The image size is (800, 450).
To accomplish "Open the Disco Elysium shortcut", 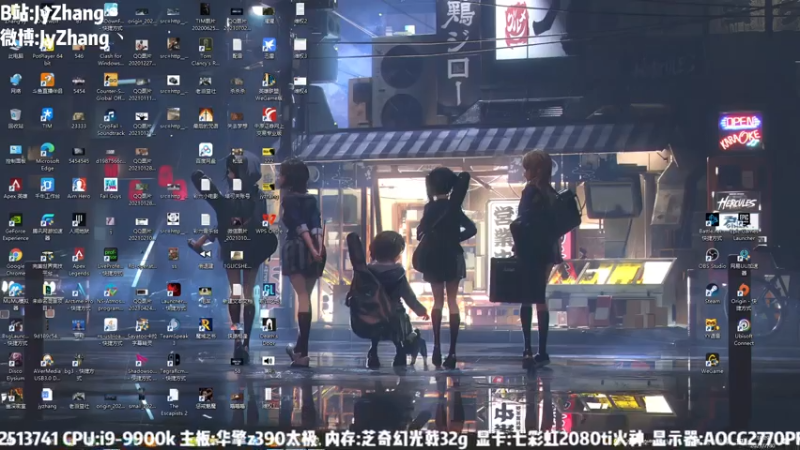I will click(15, 366).
